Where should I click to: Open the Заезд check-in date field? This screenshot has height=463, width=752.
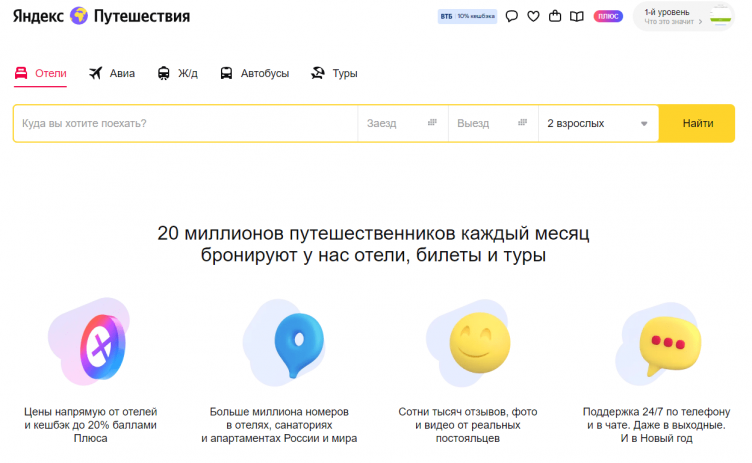[x=403, y=123]
